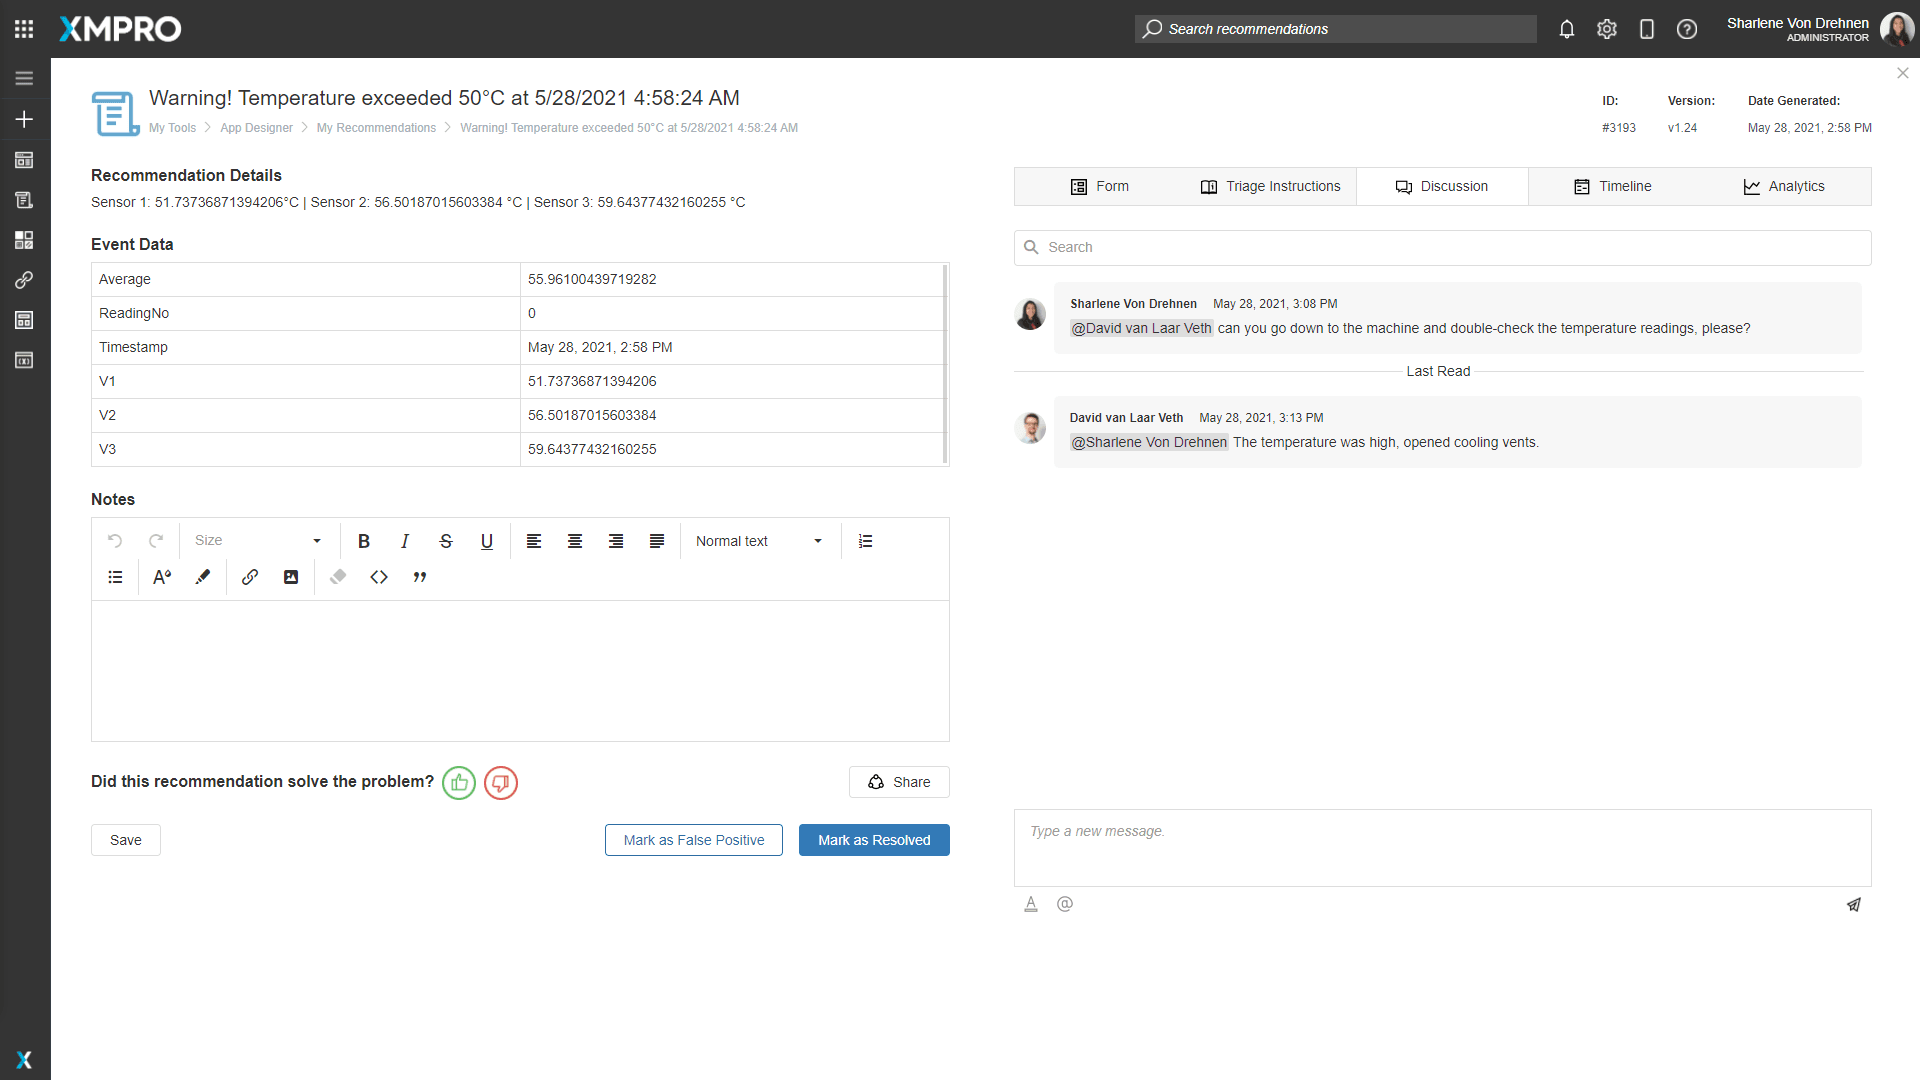Click the Timestamp link May 28 2021
This screenshot has width=1920, height=1080.
click(600, 347)
